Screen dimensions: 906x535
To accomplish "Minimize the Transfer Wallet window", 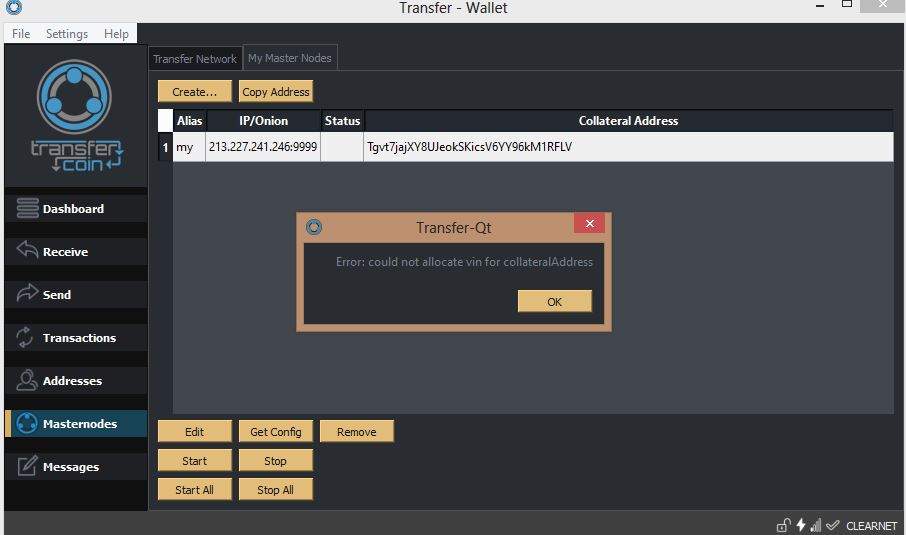I will (x=819, y=6).
